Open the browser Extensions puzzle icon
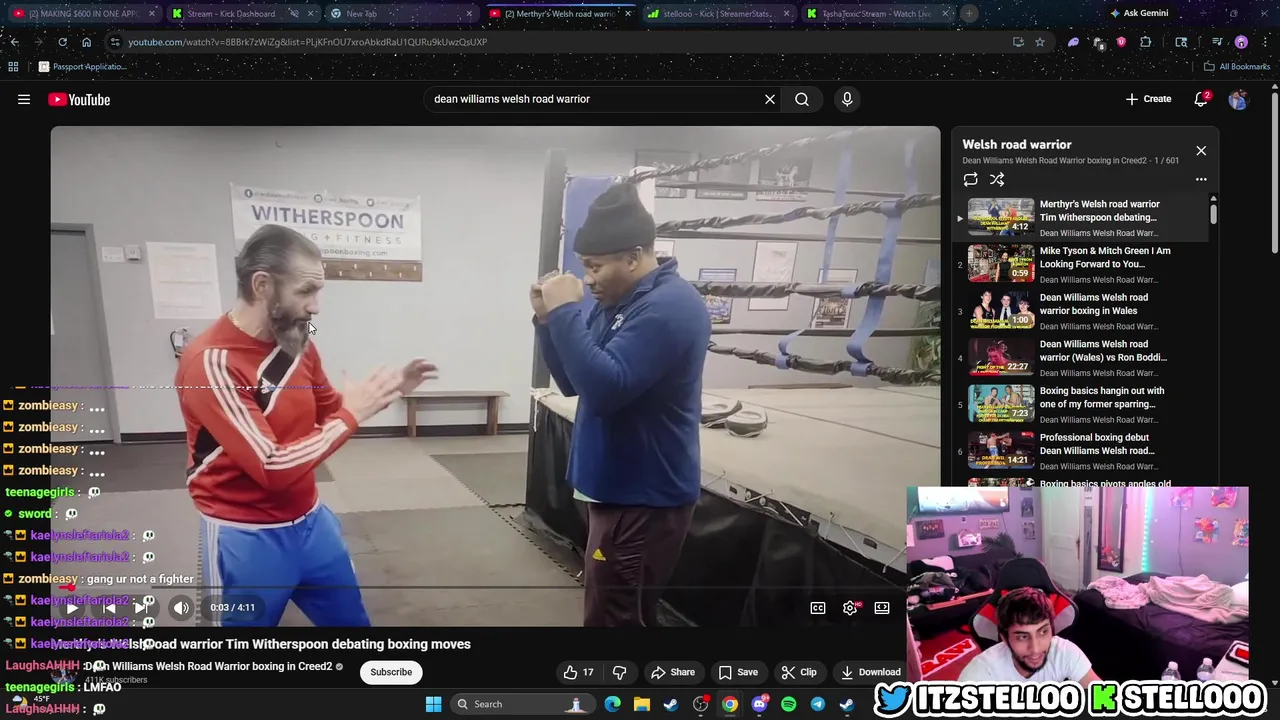Image resolution: width=1280 pixels, height=720 pixels. pos(1146,42)
